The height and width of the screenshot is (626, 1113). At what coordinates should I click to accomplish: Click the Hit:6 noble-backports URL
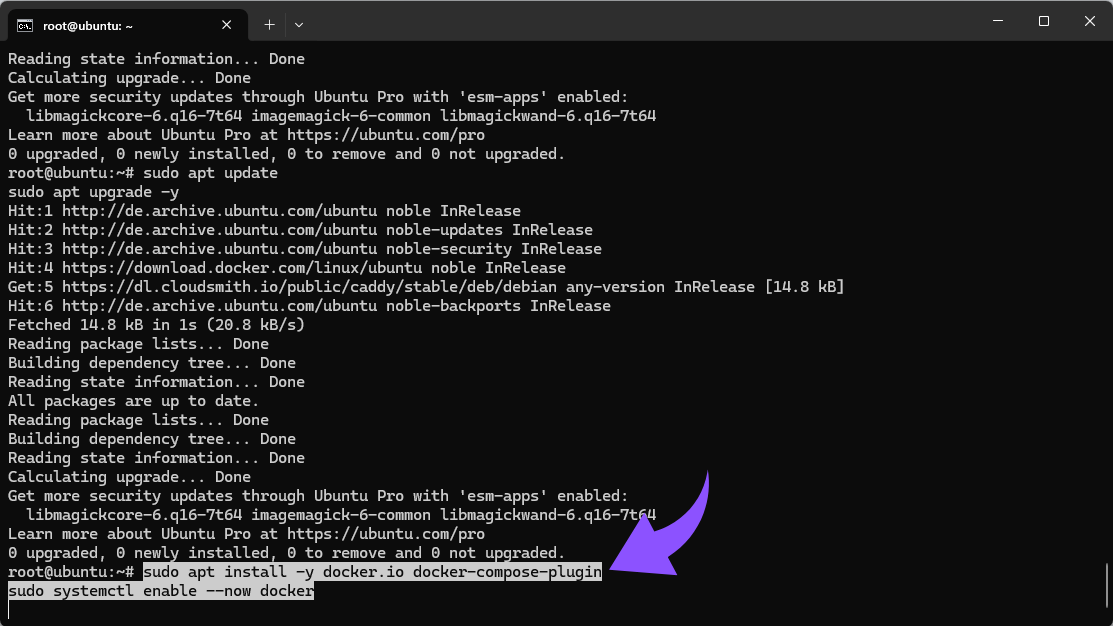click(219, 306)
